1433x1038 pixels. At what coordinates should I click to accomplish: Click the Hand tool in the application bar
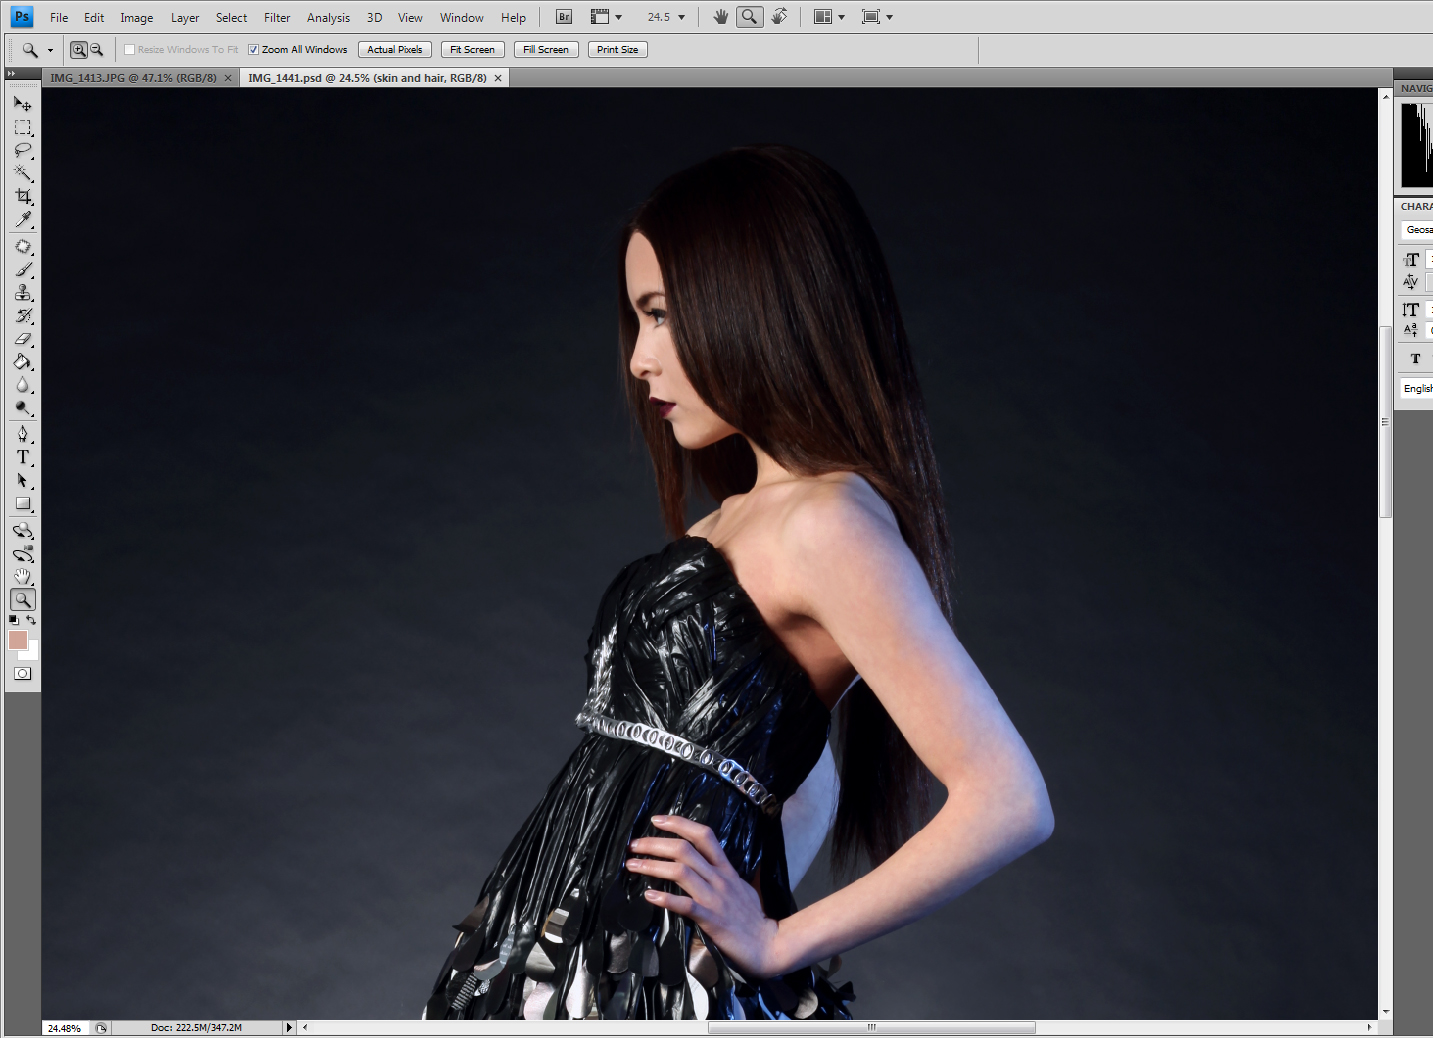721,16
